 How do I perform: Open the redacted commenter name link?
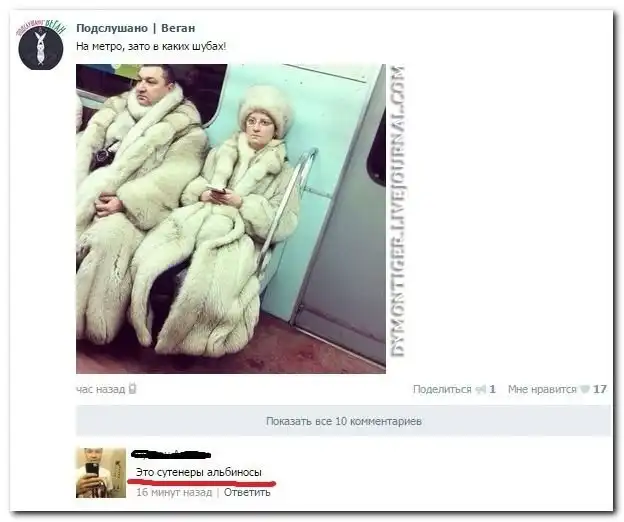[x=171, y=454]
